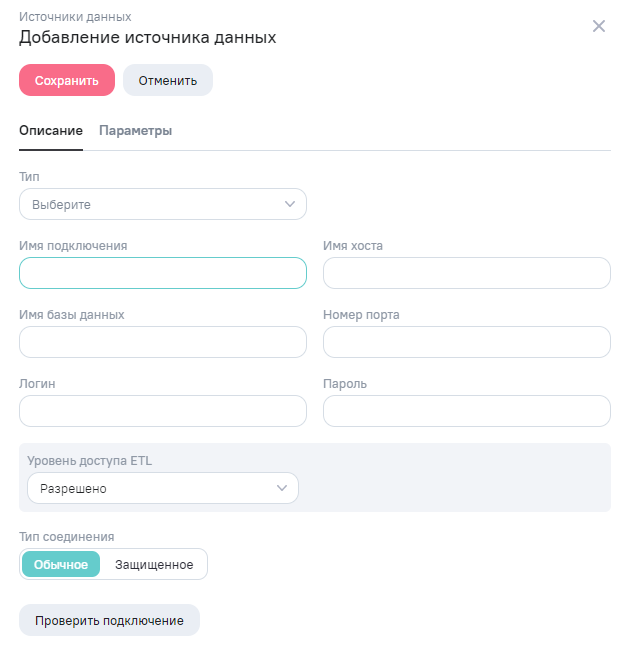The height and width of the screenshot is (646, 627).
Task: Select the Описание tab
Action: tap(51, 131)
